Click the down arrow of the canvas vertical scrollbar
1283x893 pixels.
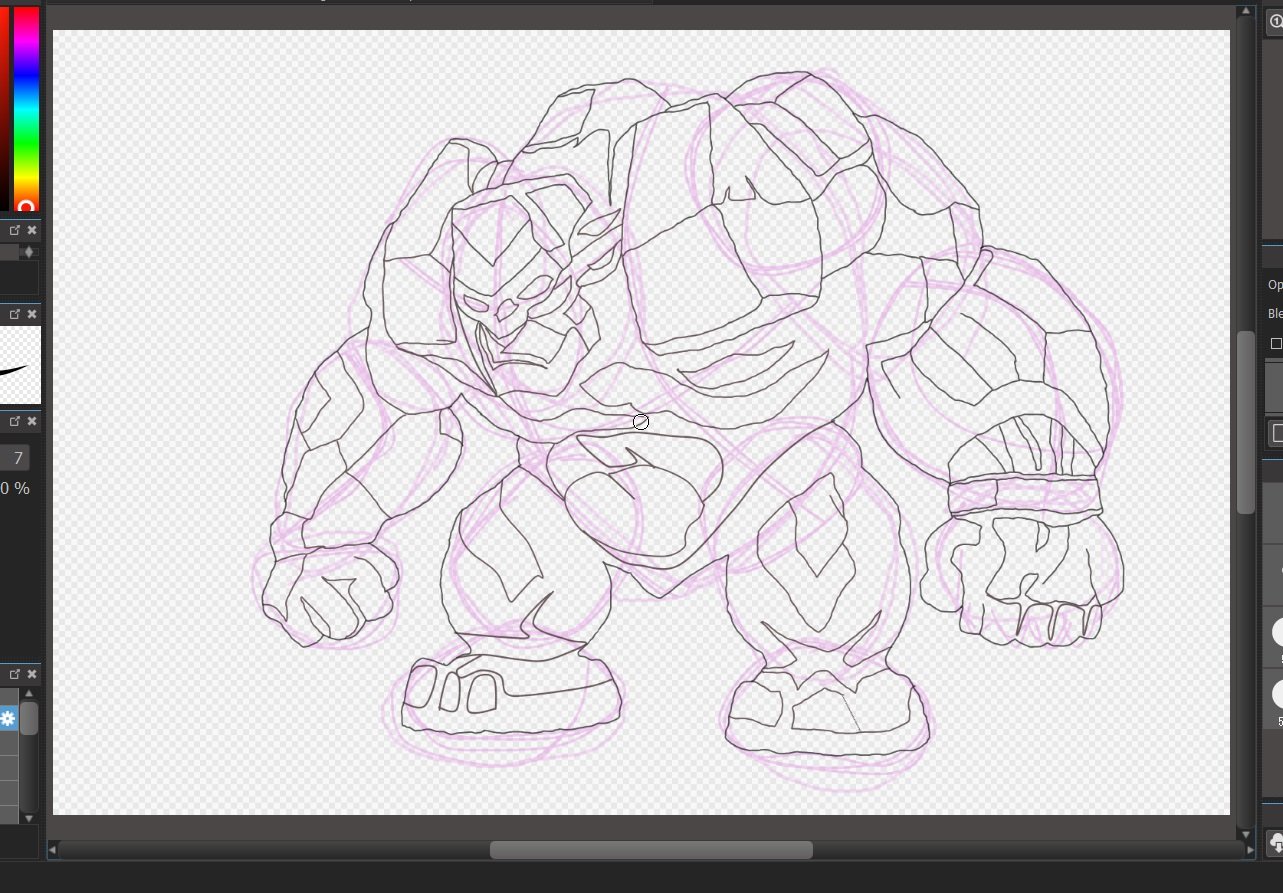click(1245, 833)
